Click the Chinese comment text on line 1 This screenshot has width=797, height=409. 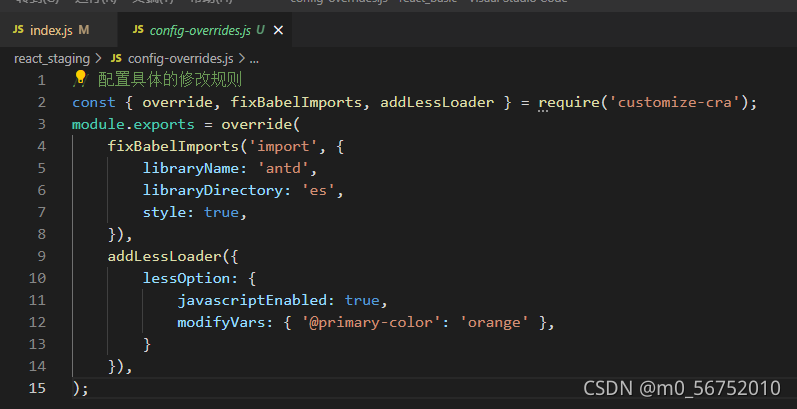pyautogui.click(x=170, y=80)
